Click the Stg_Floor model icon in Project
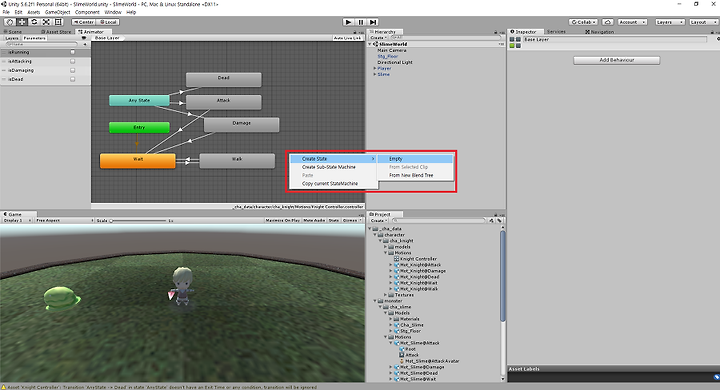The height and width of the screenshot is (390, 720). point(396,331)
